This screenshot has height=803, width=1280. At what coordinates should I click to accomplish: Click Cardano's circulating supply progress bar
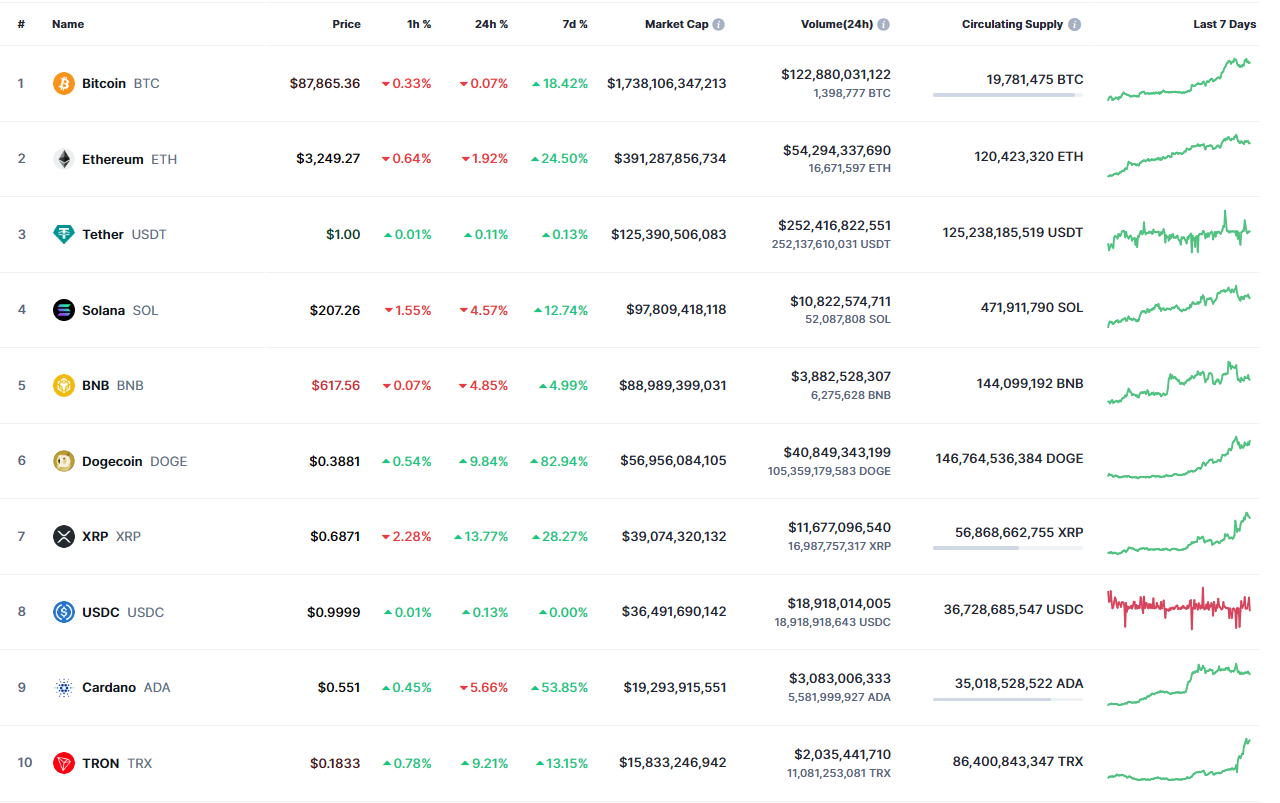pos(1008,699)
